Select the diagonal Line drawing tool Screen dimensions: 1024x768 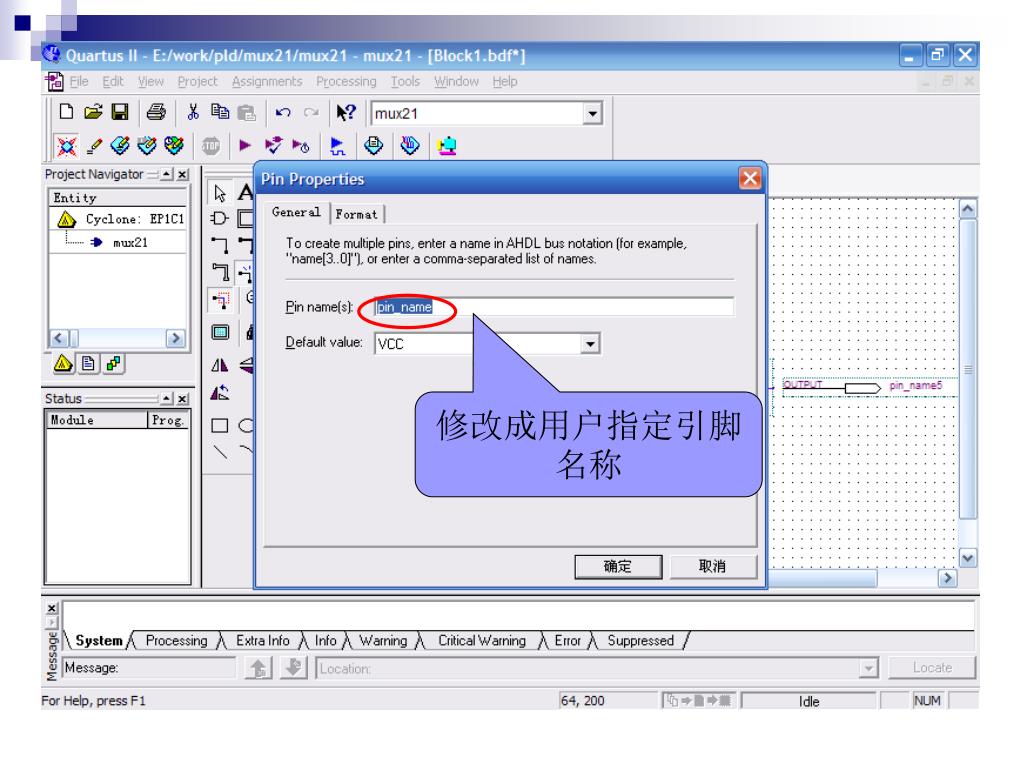pyautogui.click(x=220, y=451)
